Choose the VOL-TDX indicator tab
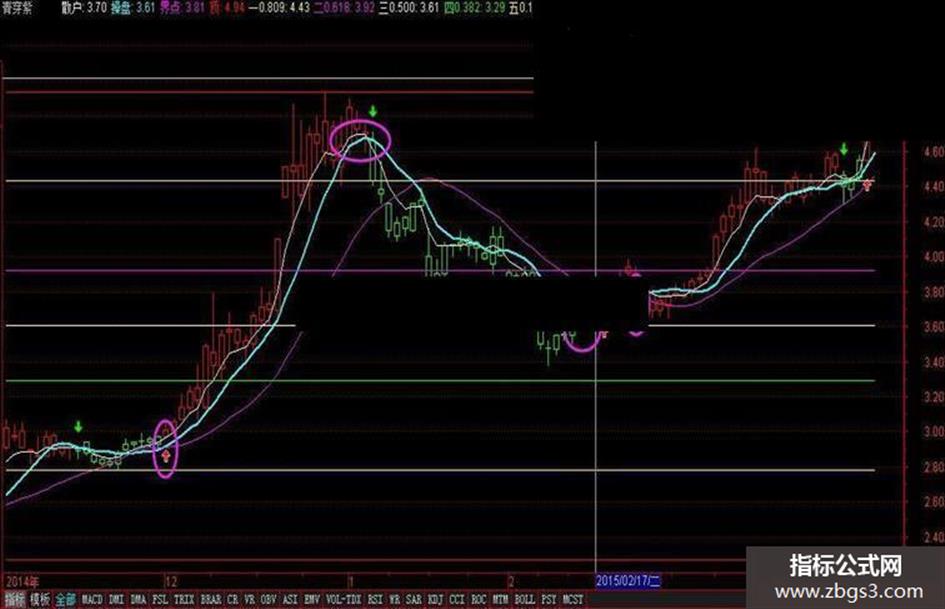 344,600
